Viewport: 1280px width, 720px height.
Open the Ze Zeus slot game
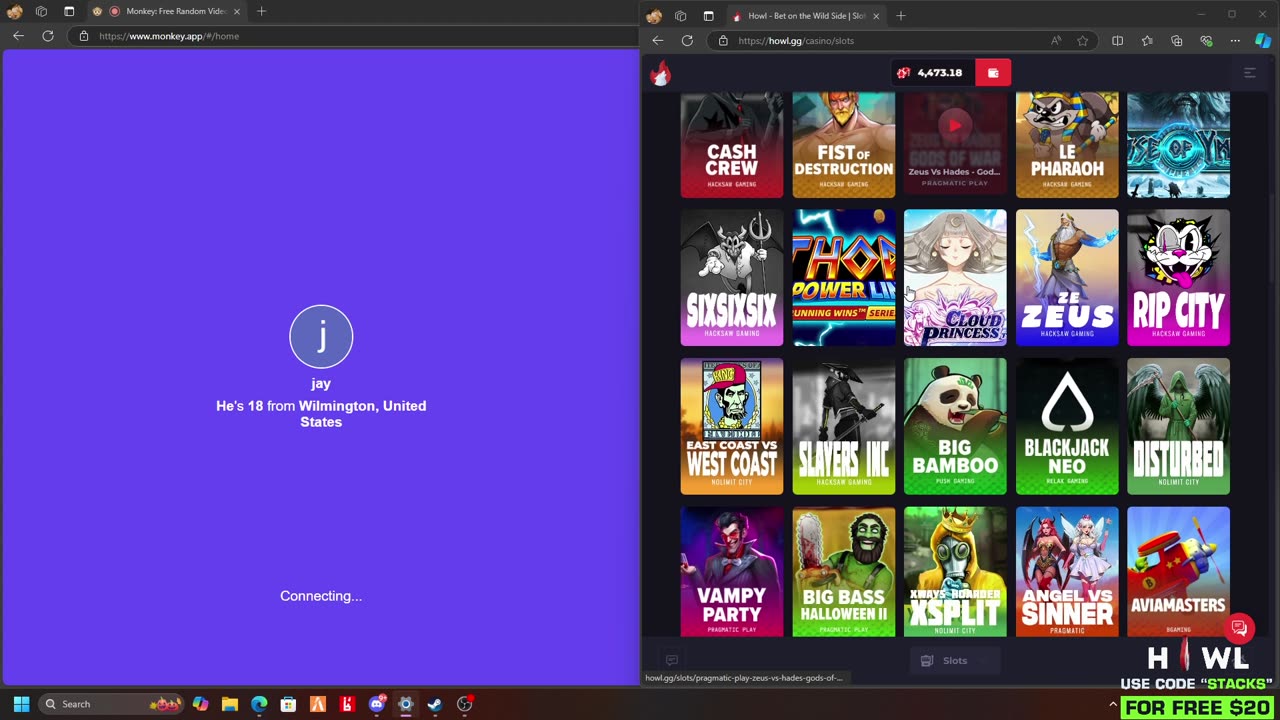pyautogui.click(x=1067, y=277)
